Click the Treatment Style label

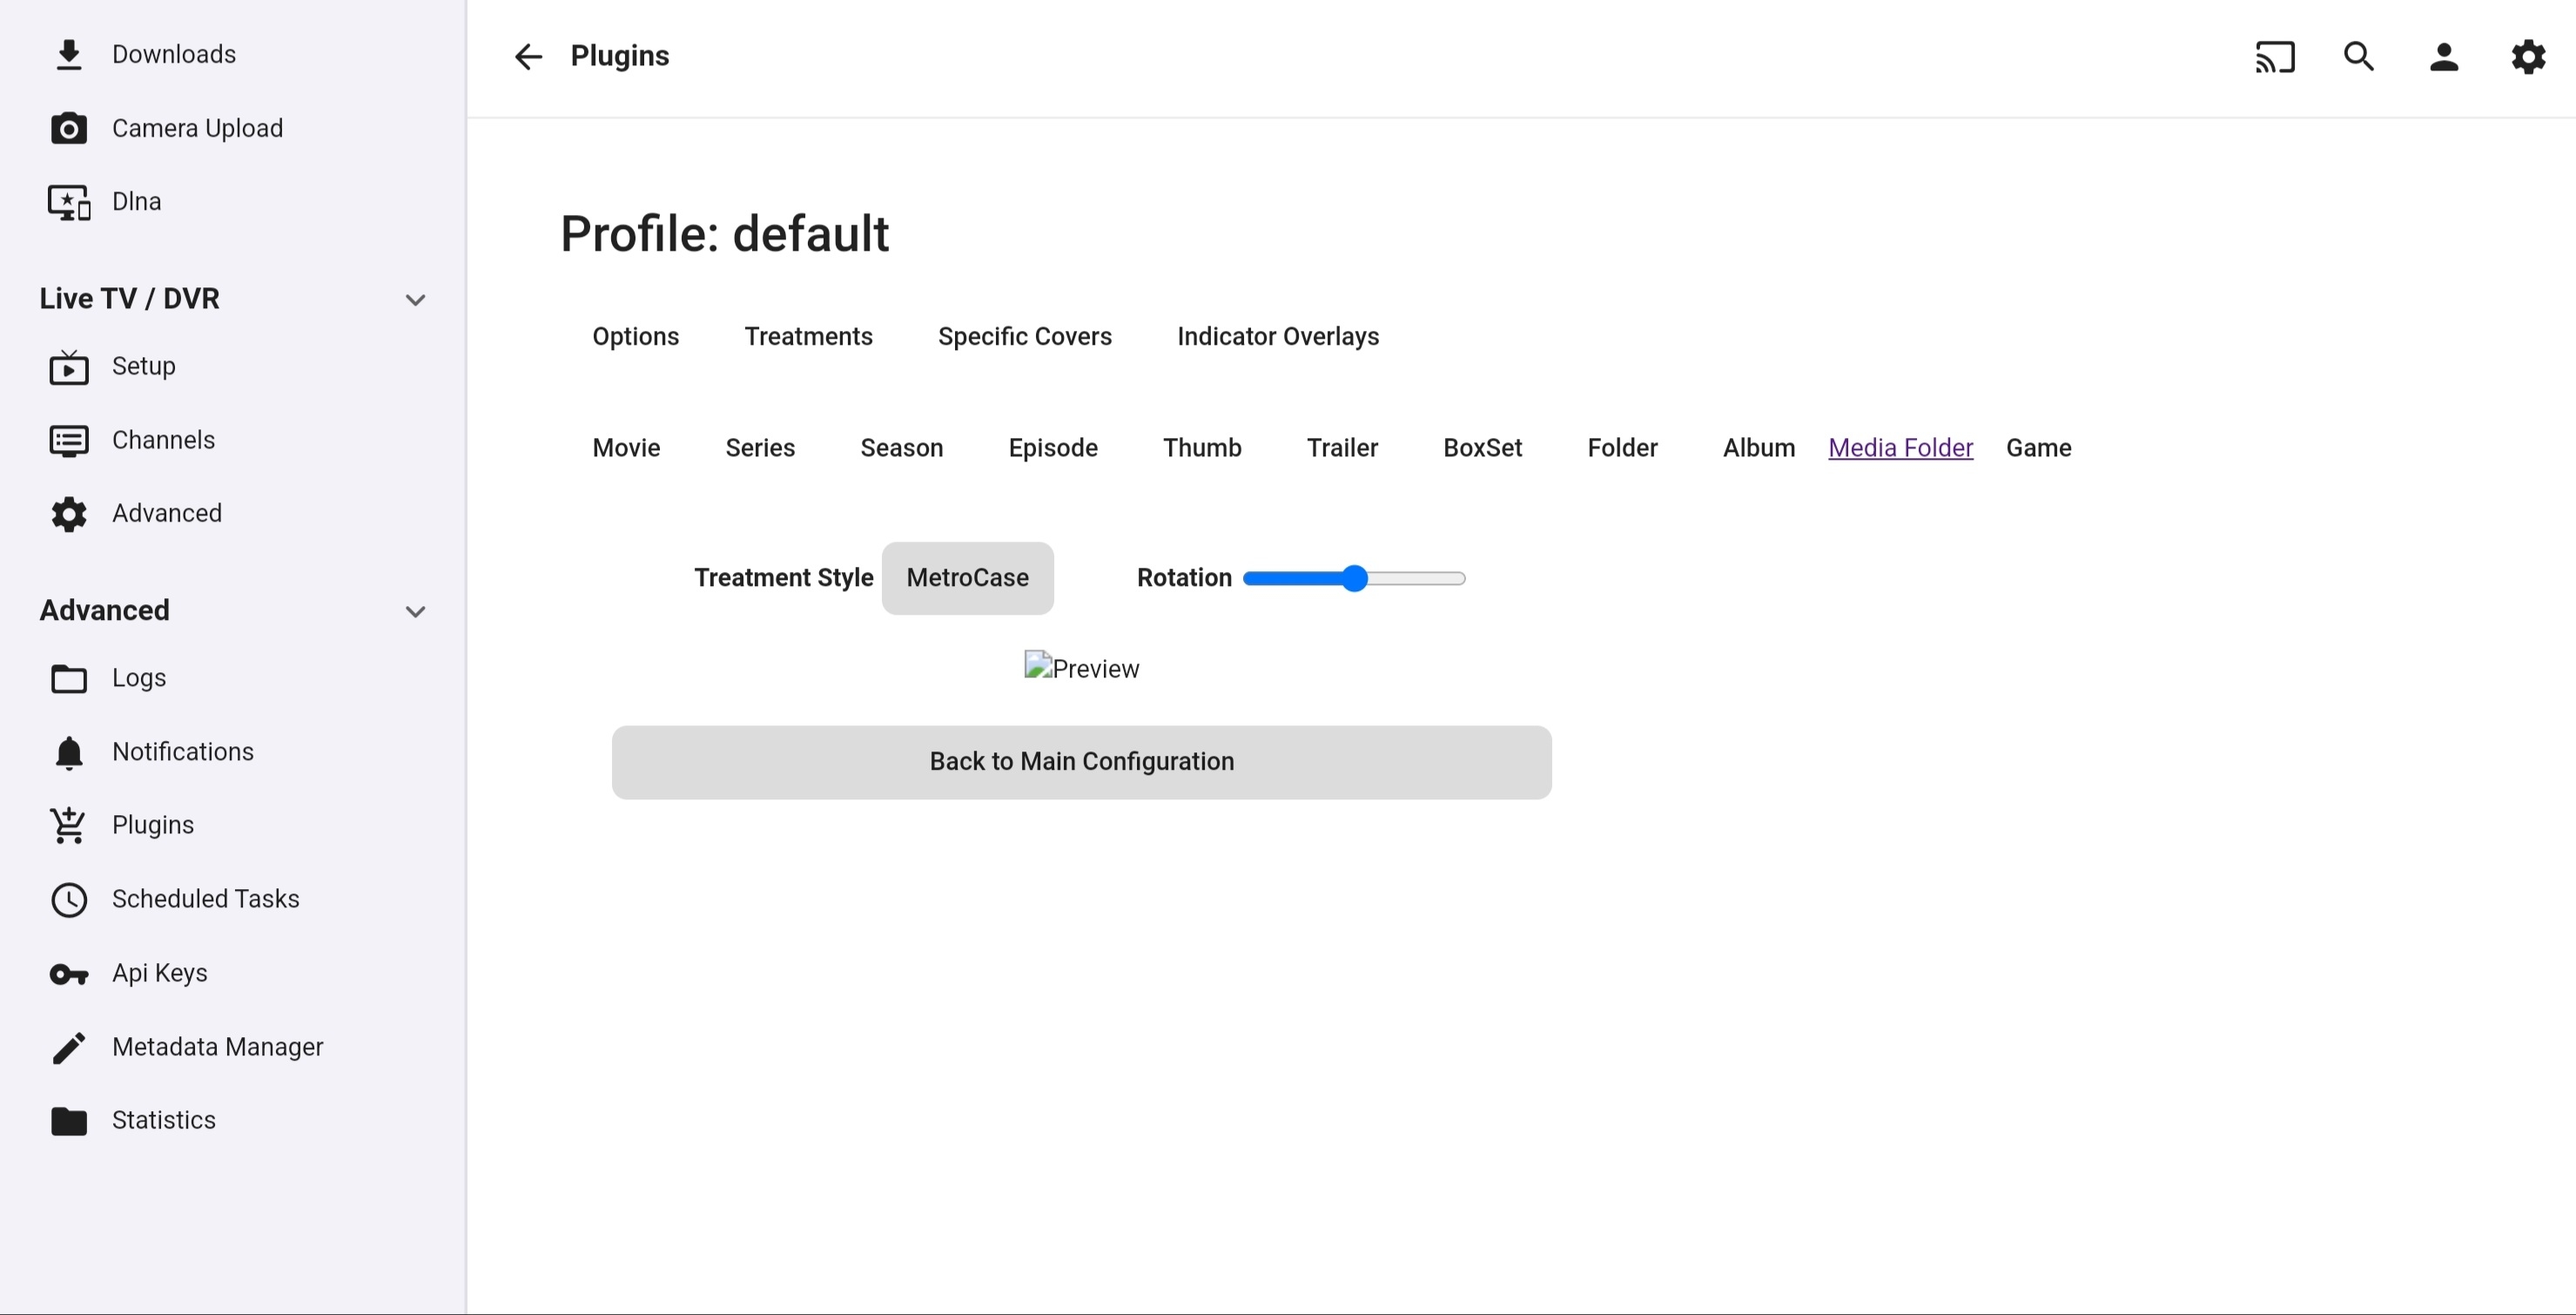783,578
